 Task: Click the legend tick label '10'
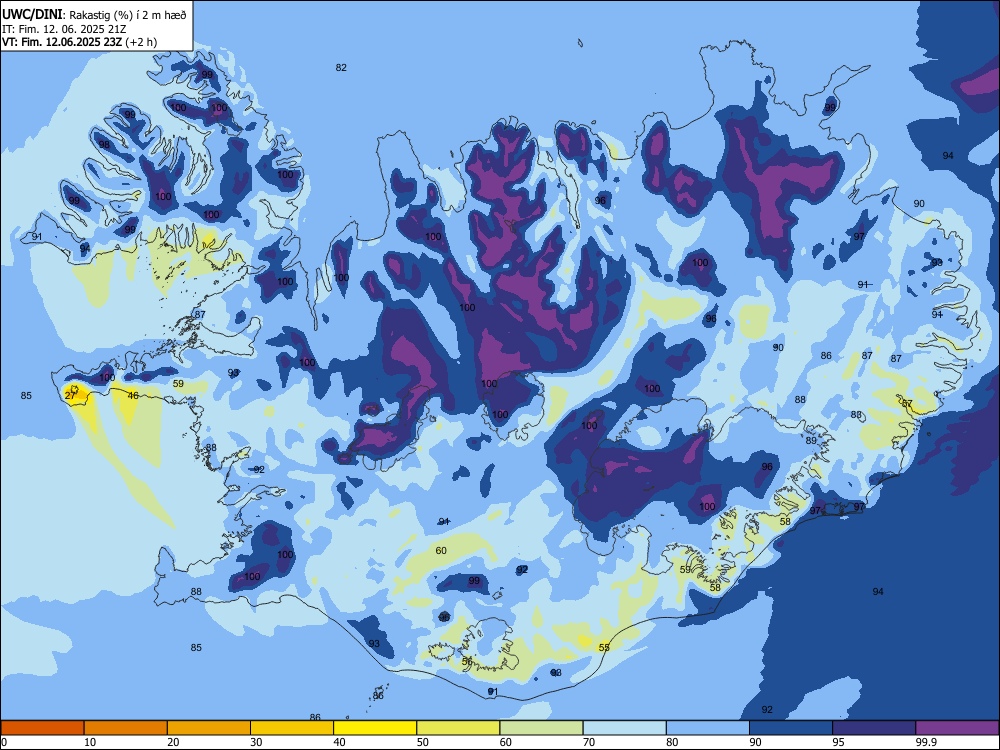[x=90, y=742]
